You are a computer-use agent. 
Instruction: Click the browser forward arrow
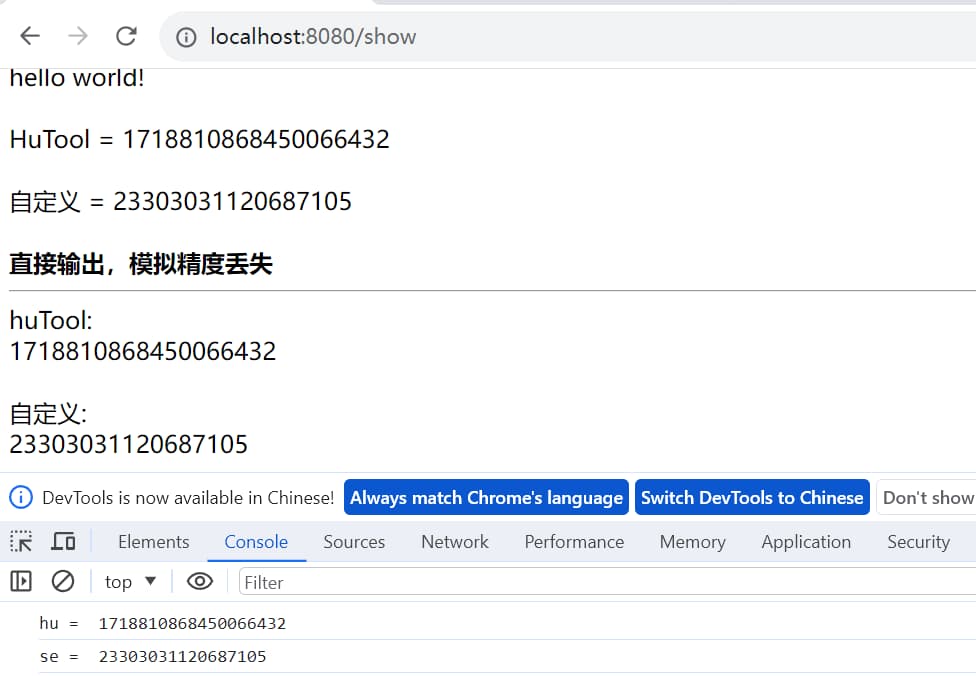(x=78, y=37)
